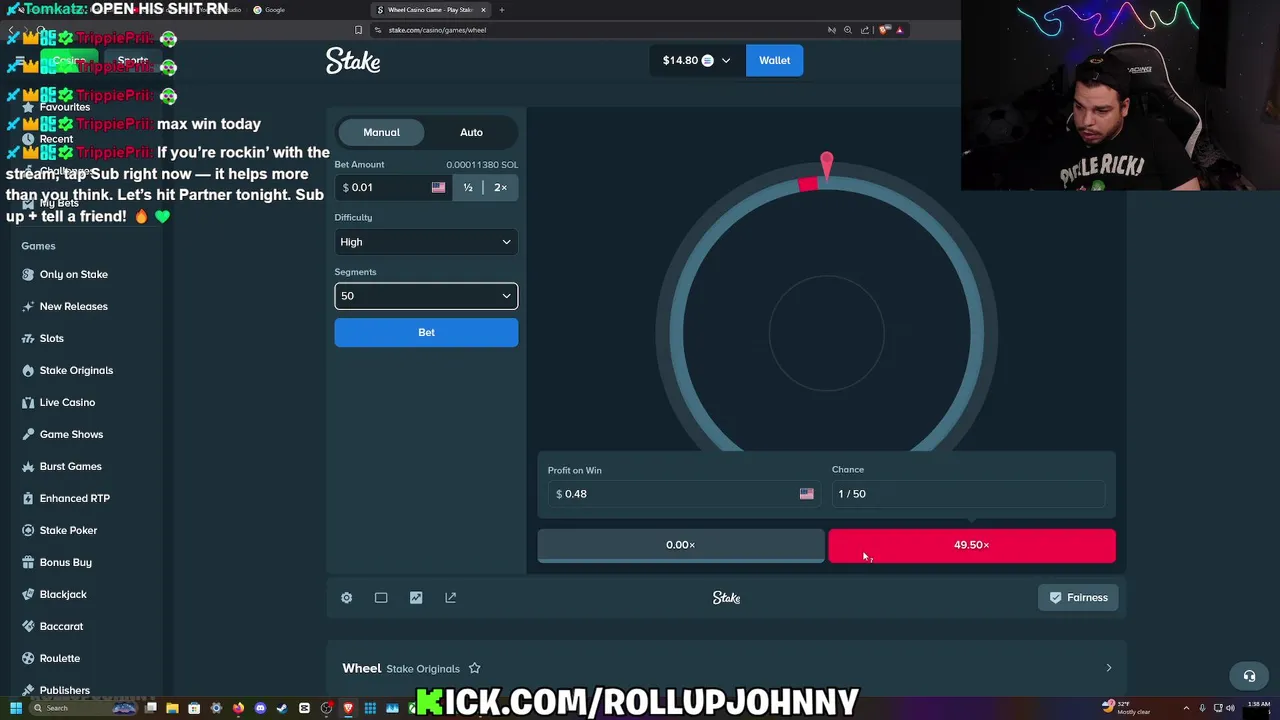Select the Wheel Casino Game browser tab
The height and width of the screenshot is (720, 1280).
point(430,10)
